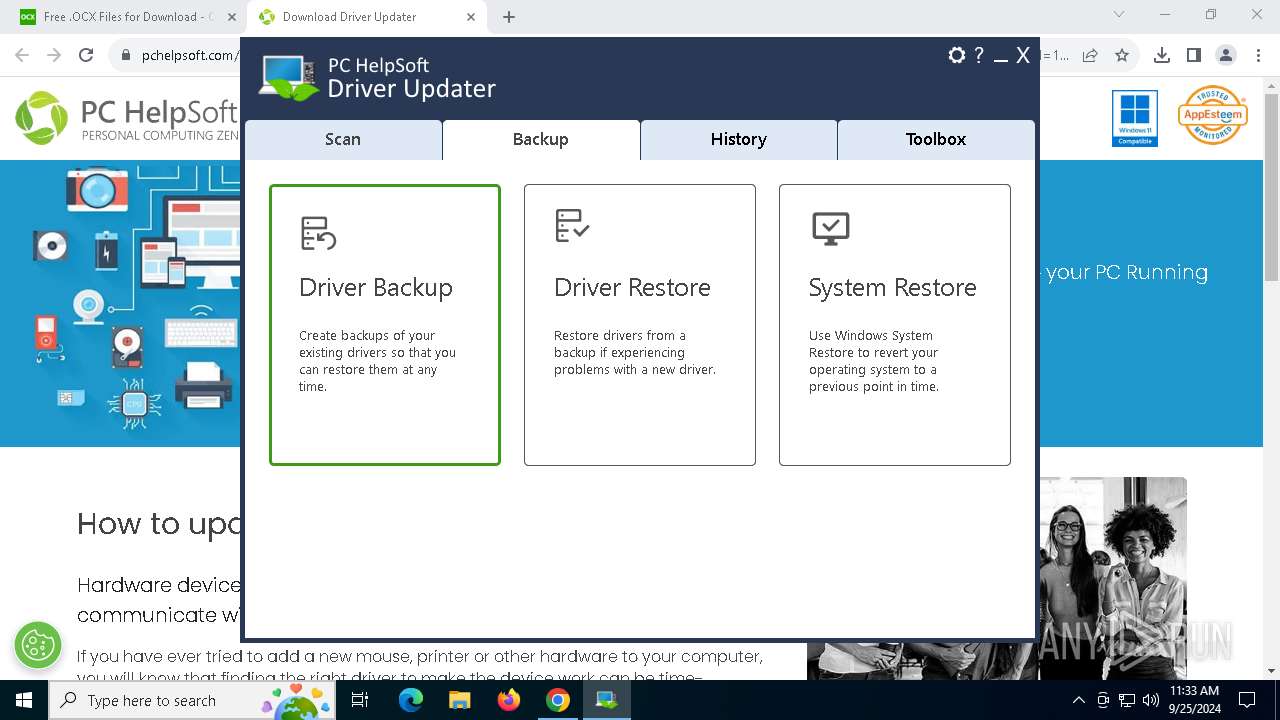Click the Driver Backup card icon
Viewport: 1280px width, 720px height.
318,233
